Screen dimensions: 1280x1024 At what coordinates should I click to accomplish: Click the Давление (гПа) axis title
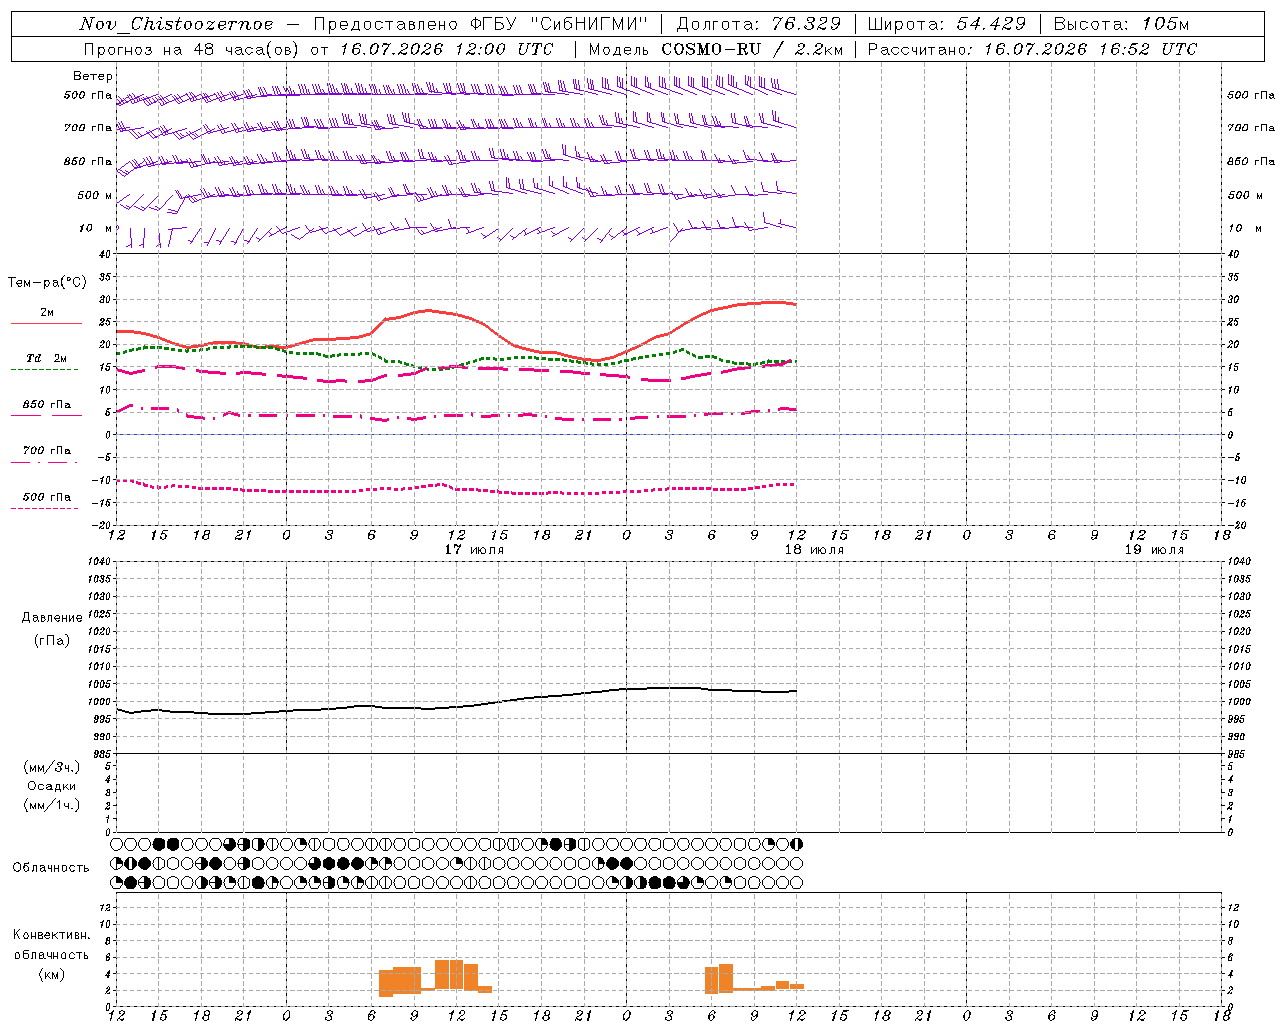52,629
